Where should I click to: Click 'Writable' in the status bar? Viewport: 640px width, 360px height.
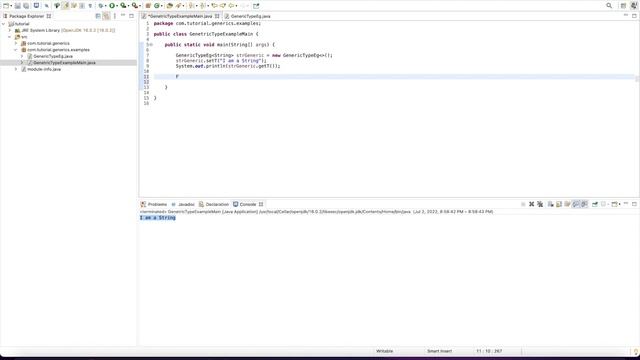(384, 351)
